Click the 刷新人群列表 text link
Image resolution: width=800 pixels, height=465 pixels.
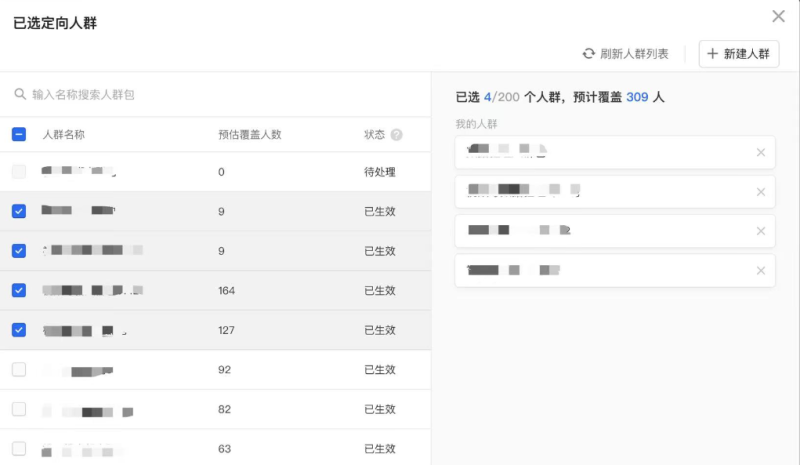coord(634,54)
